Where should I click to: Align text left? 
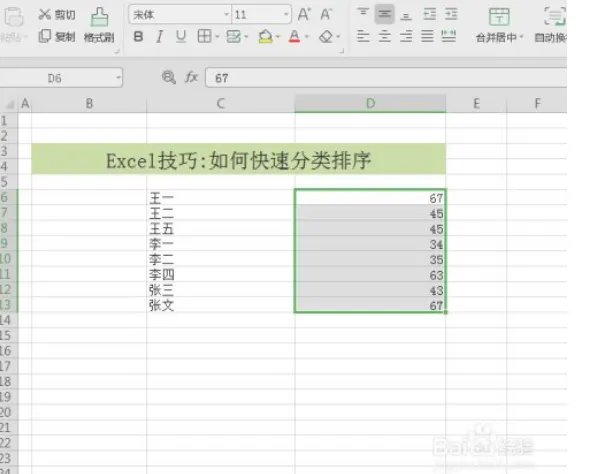[363, 37]
